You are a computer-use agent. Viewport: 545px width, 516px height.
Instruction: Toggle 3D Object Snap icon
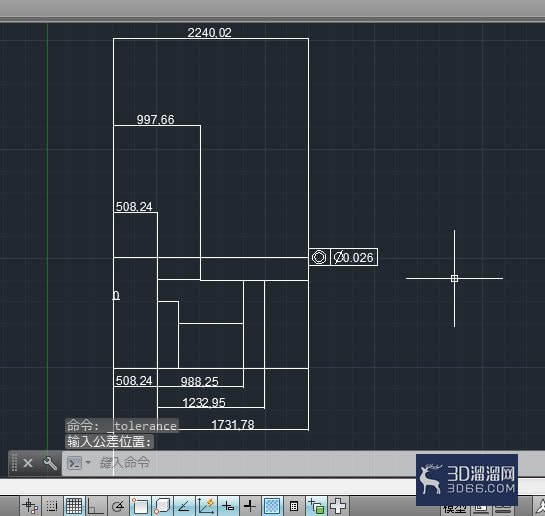click(162, 506)
